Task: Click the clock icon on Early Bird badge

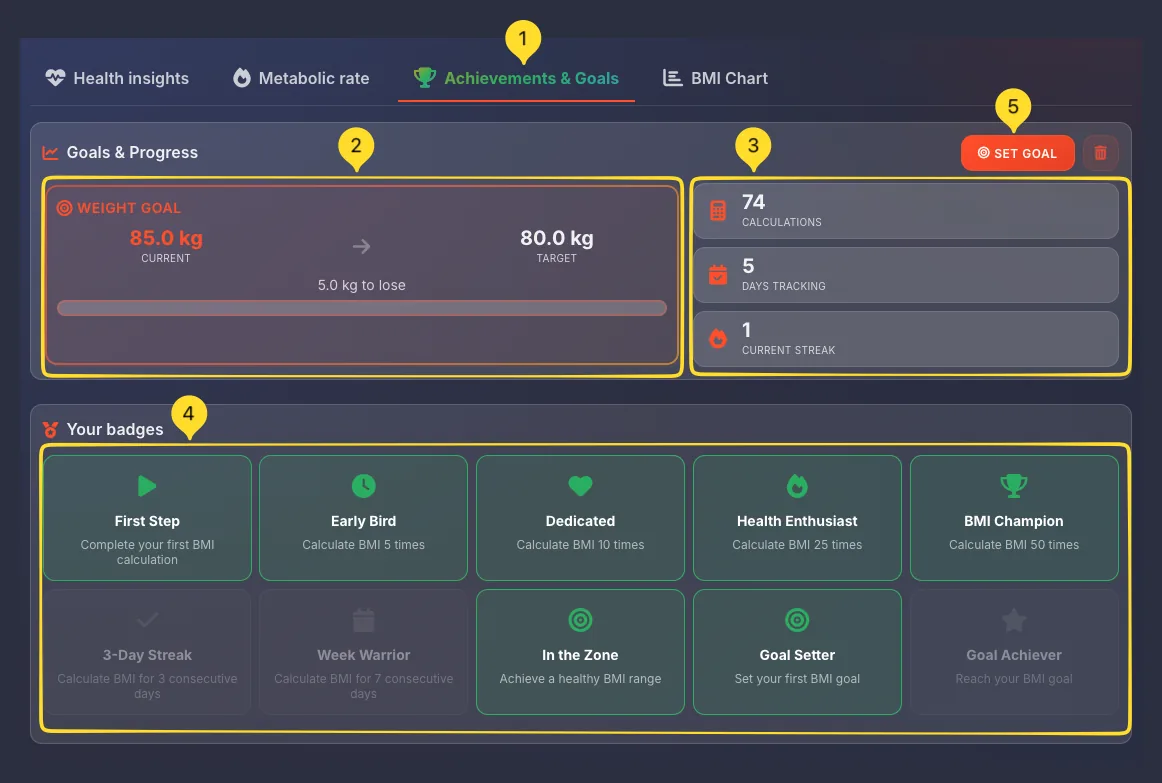Action: tap(363, 486)
